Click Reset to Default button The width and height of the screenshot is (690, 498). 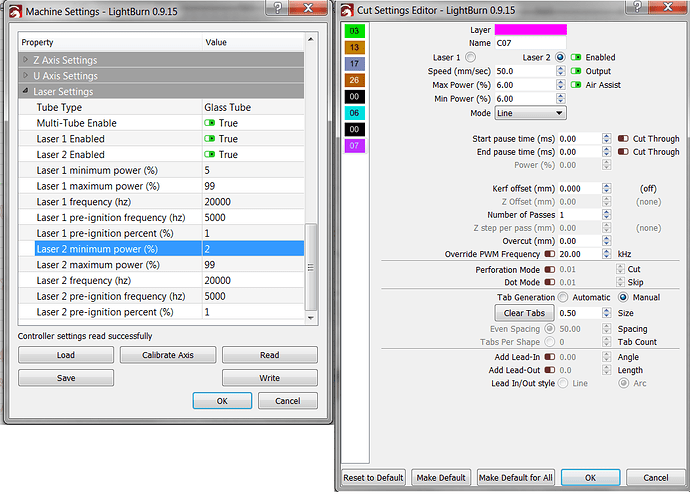click(373, 477)
